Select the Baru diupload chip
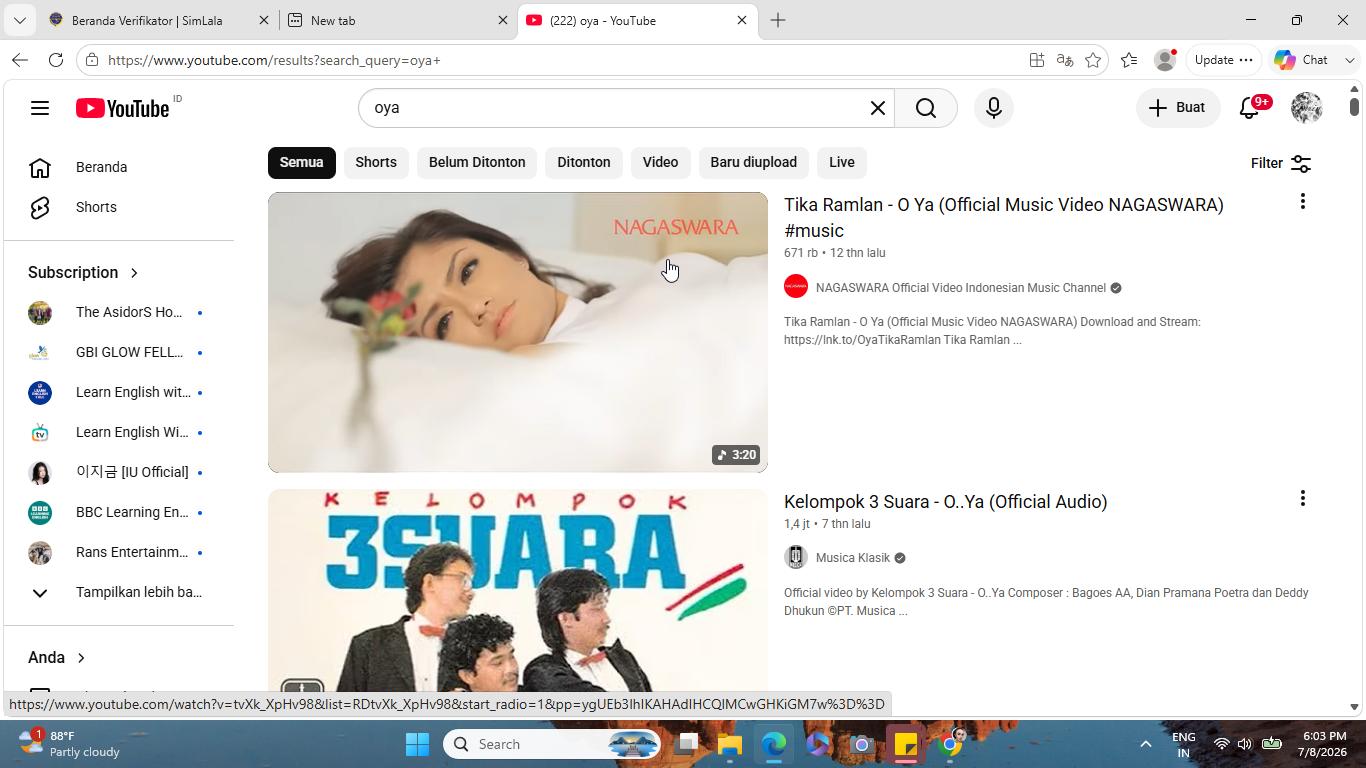The height and width of the screenshot is (768, 1366). pyautogui.click(x=754, y=162)
